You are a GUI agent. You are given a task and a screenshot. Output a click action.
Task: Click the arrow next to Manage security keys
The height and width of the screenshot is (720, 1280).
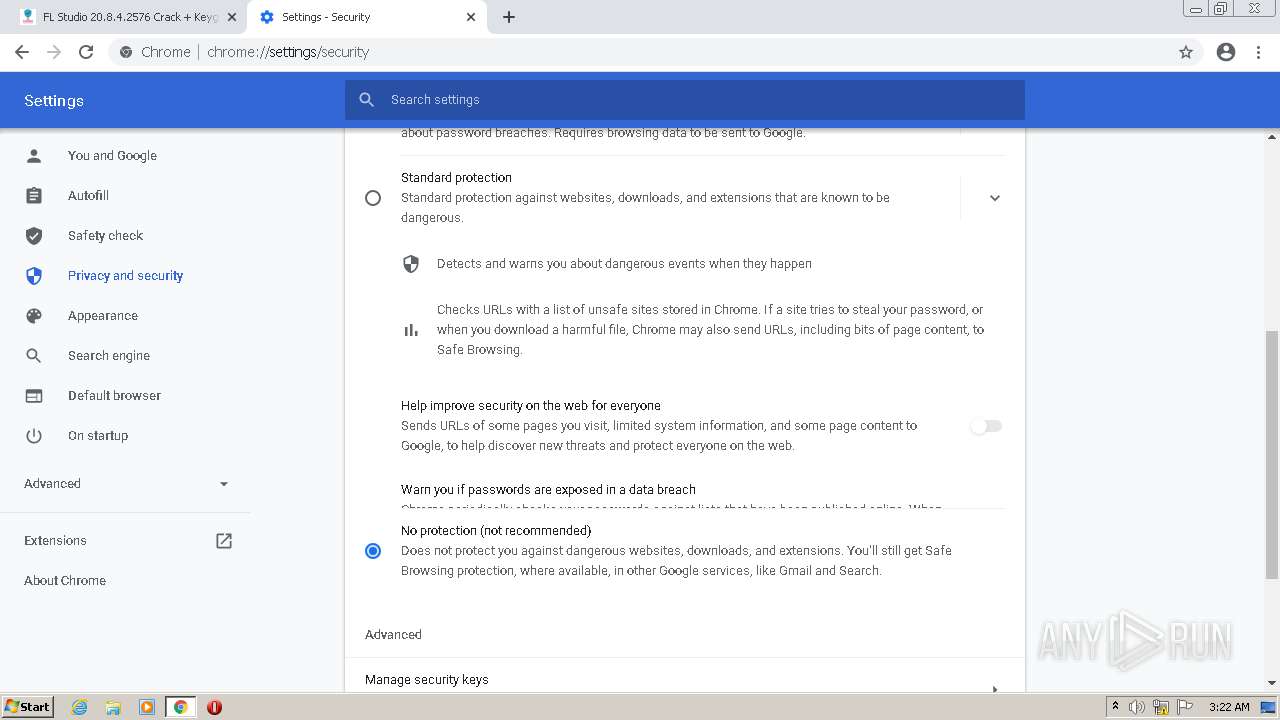click(x=994, y=689)
